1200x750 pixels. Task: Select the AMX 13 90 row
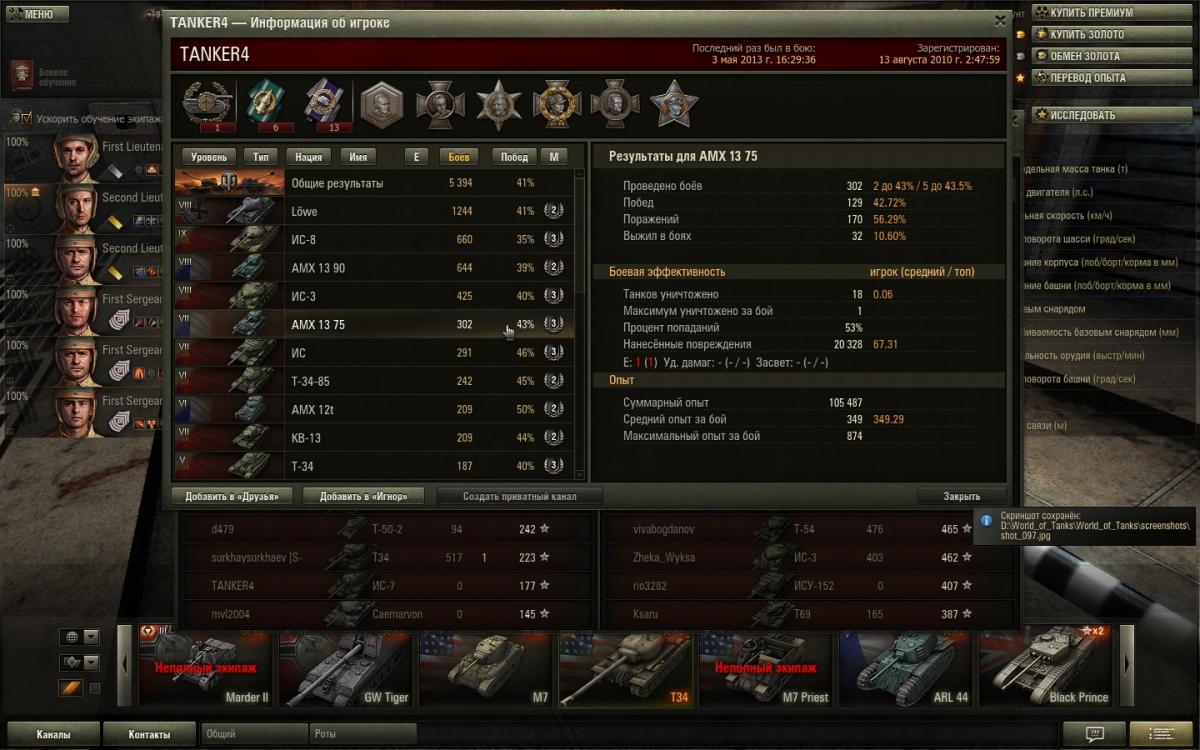374,268
